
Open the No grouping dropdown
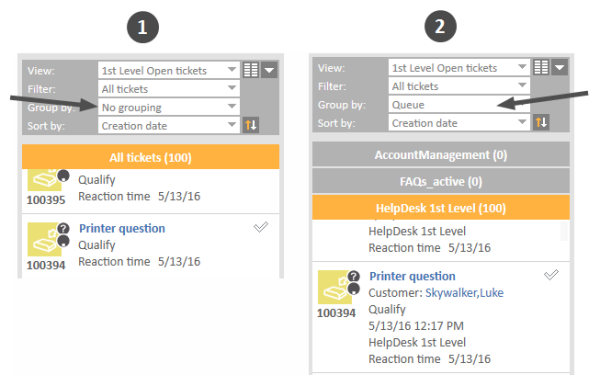169,107
